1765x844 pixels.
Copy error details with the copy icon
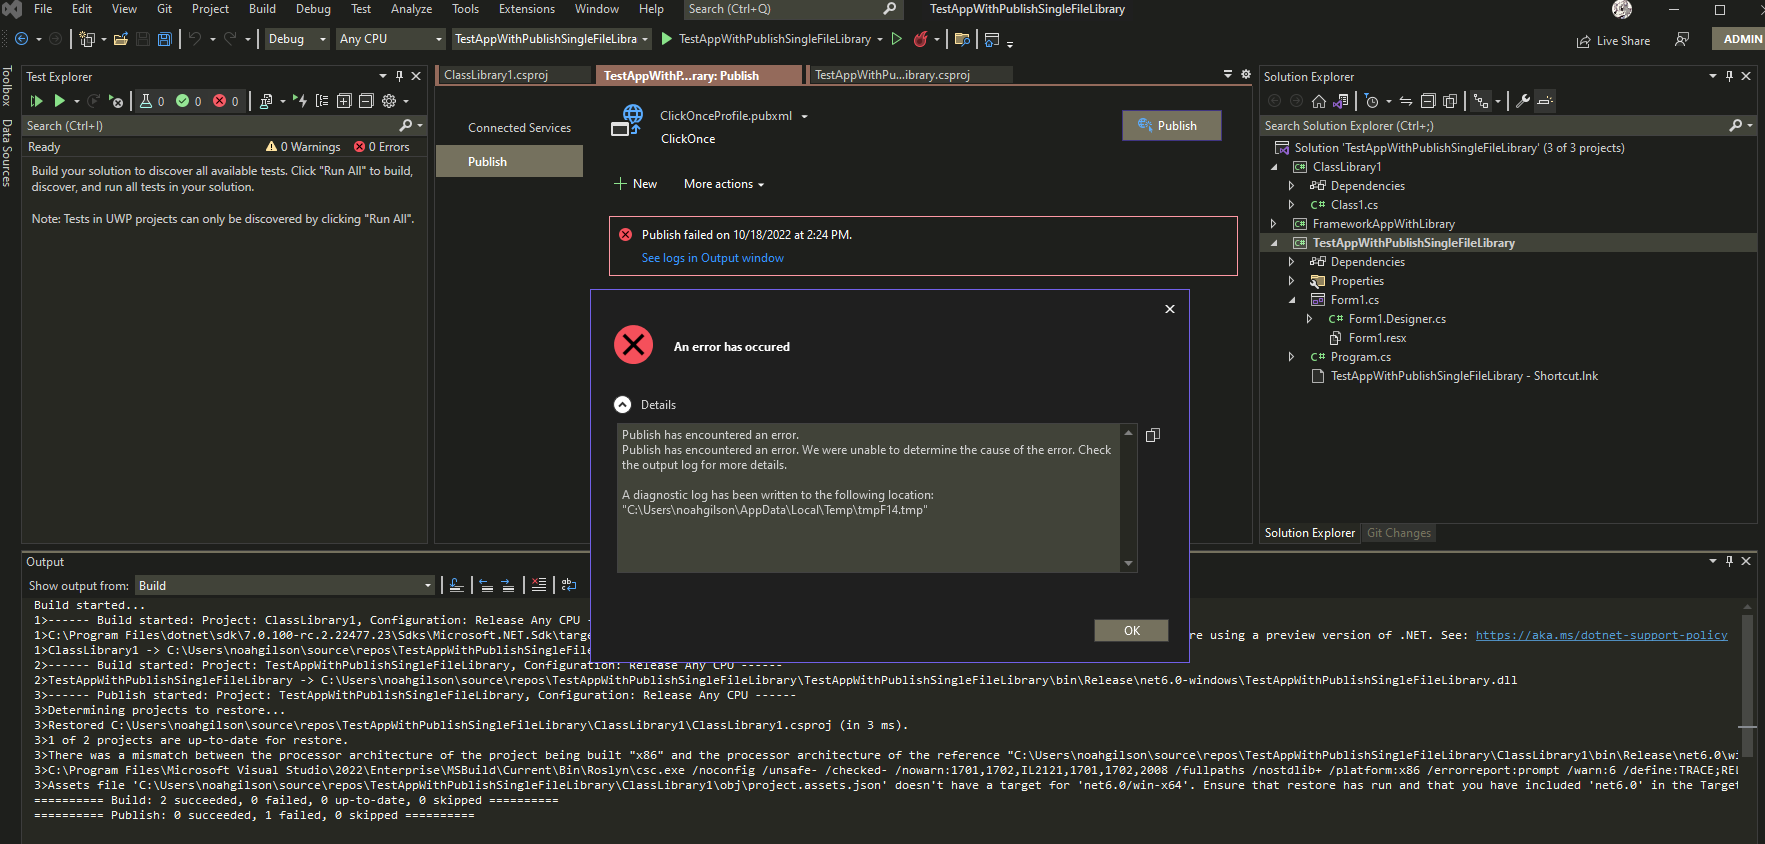coord(1153,435)
